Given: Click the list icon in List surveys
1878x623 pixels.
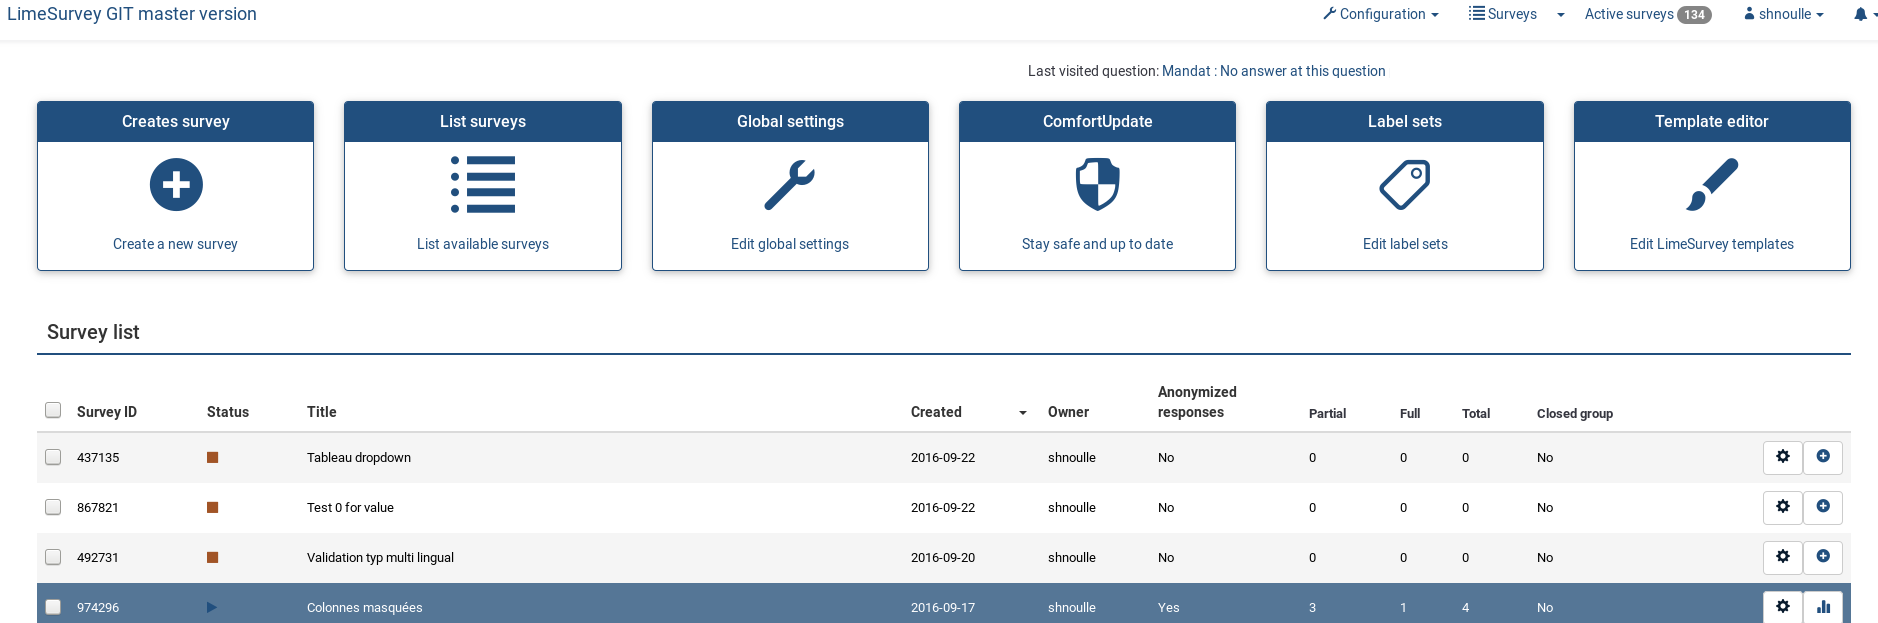Looking at the screenshot, I should click(x=483, y=185).
